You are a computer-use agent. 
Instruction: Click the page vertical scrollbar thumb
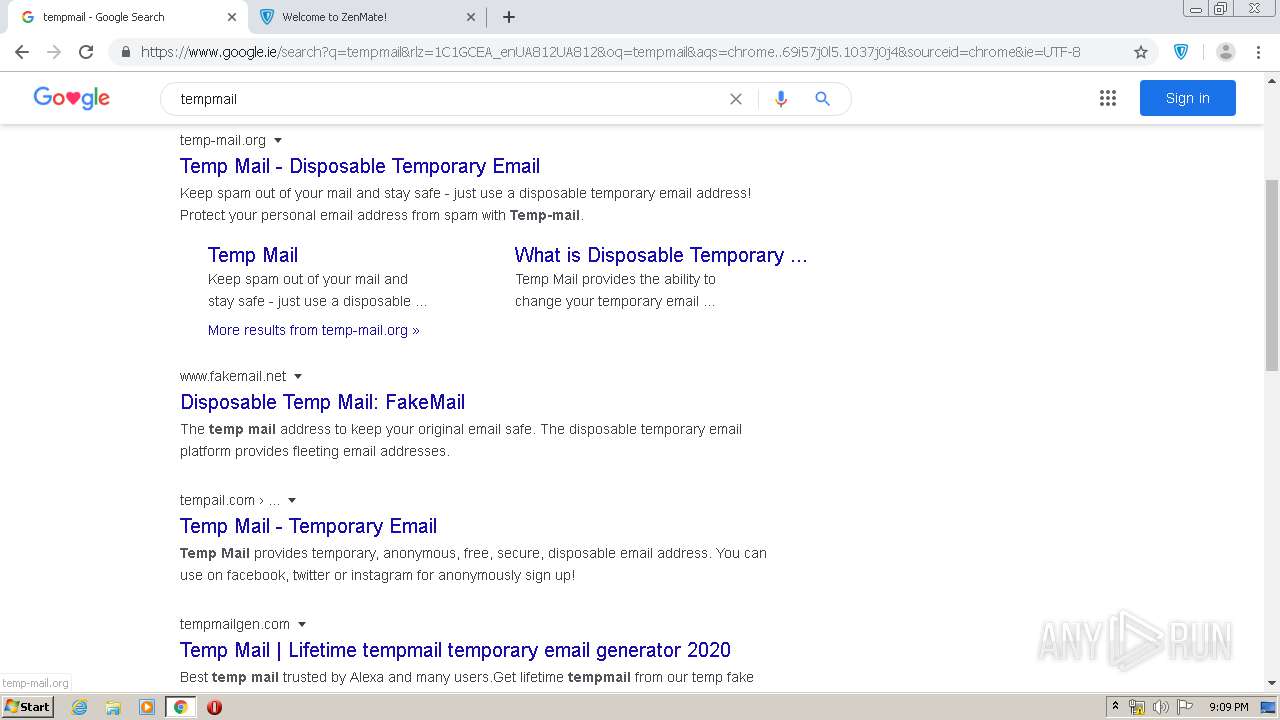point(1272,275)
